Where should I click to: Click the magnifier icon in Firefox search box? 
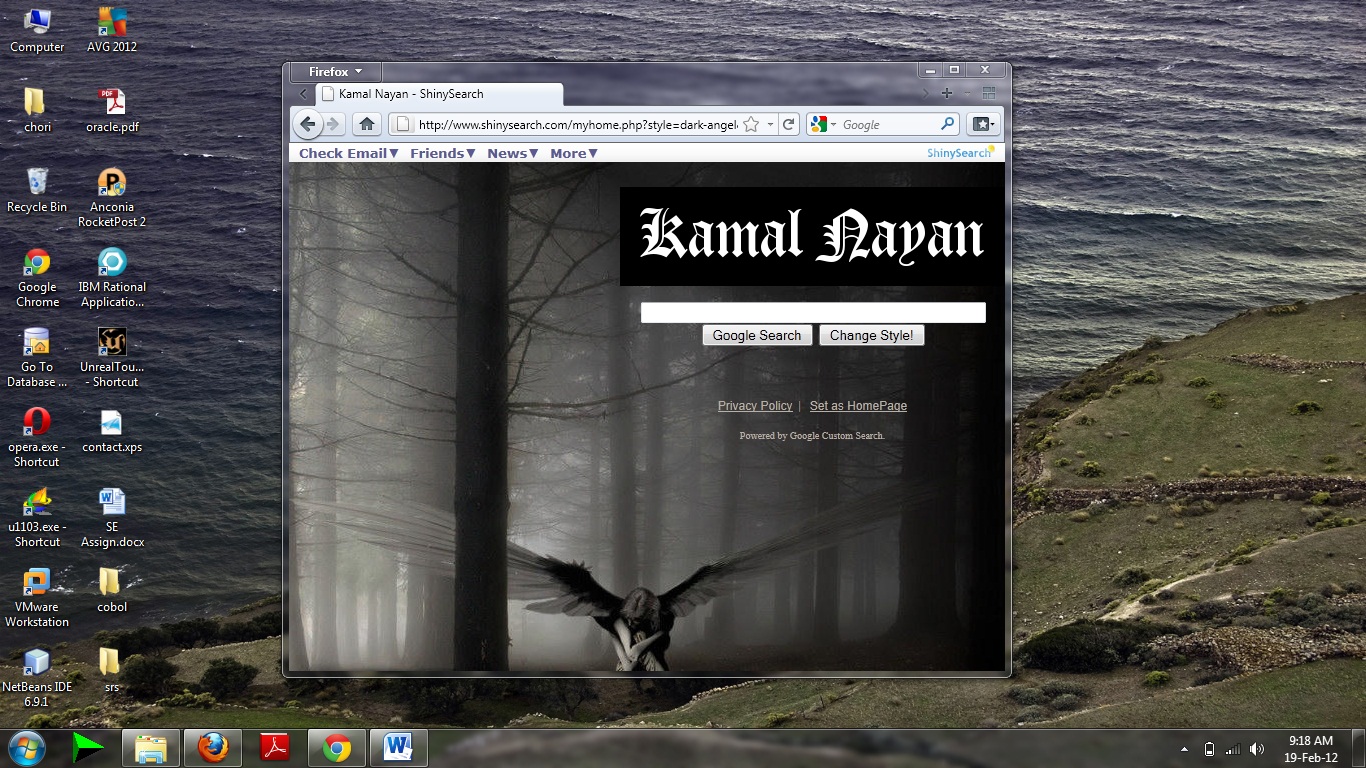tap(948, 124)
